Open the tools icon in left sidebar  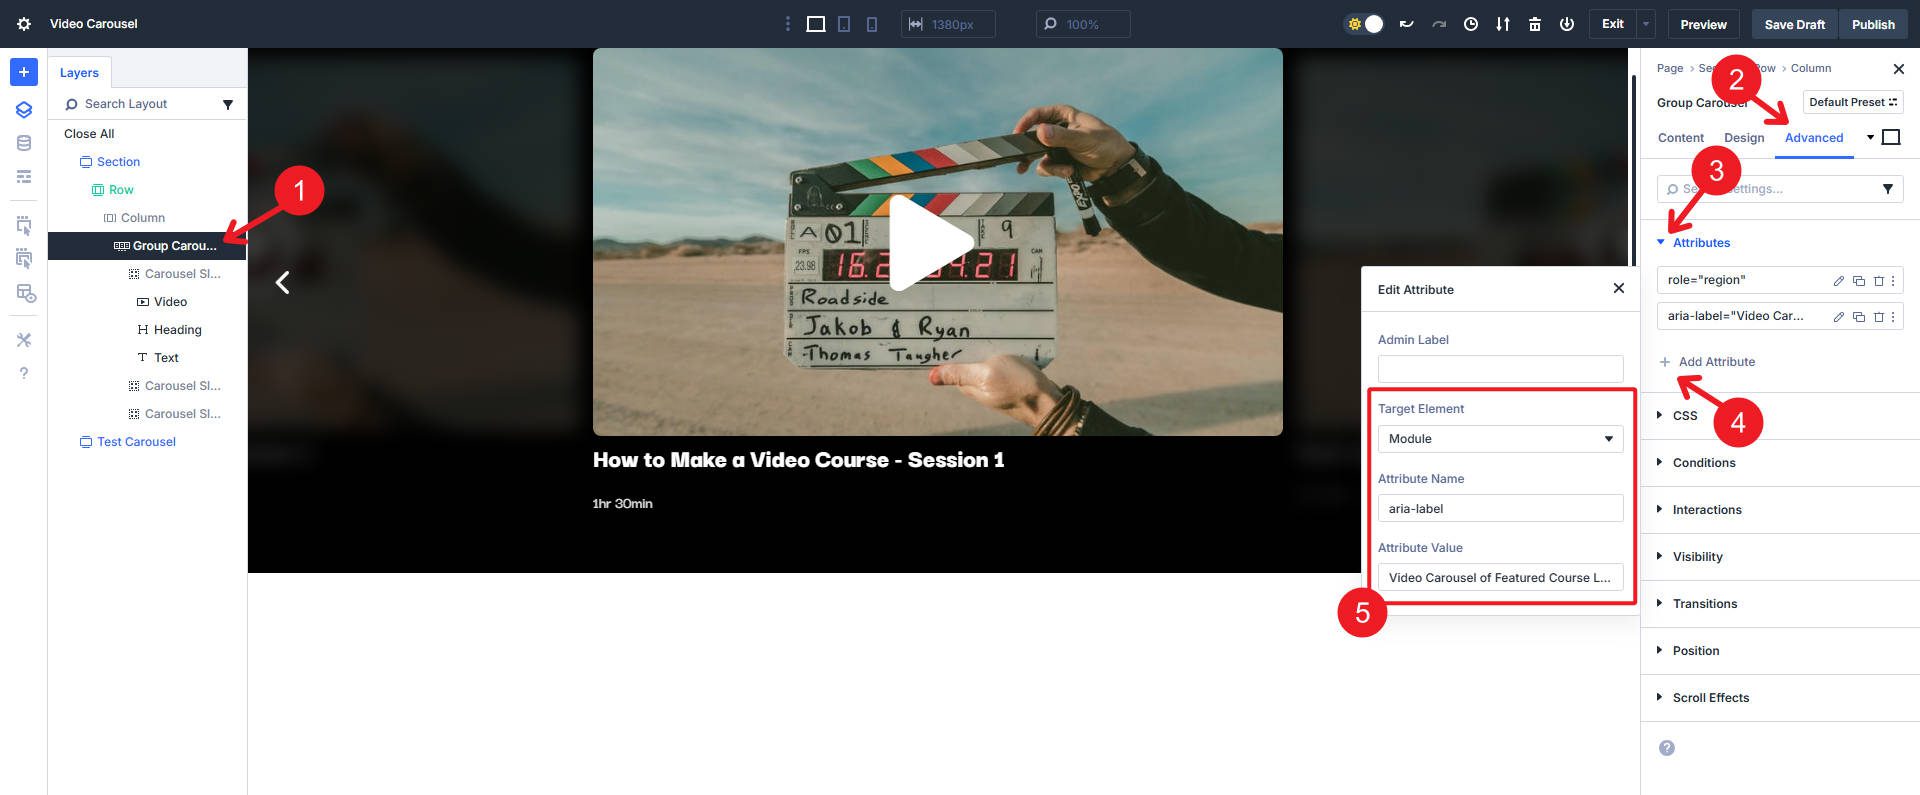tap(24, 340)
